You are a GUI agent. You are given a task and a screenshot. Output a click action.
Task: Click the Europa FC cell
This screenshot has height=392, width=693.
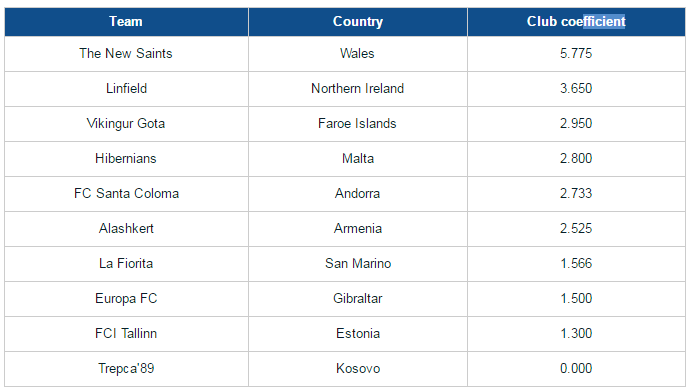[126, 298]
